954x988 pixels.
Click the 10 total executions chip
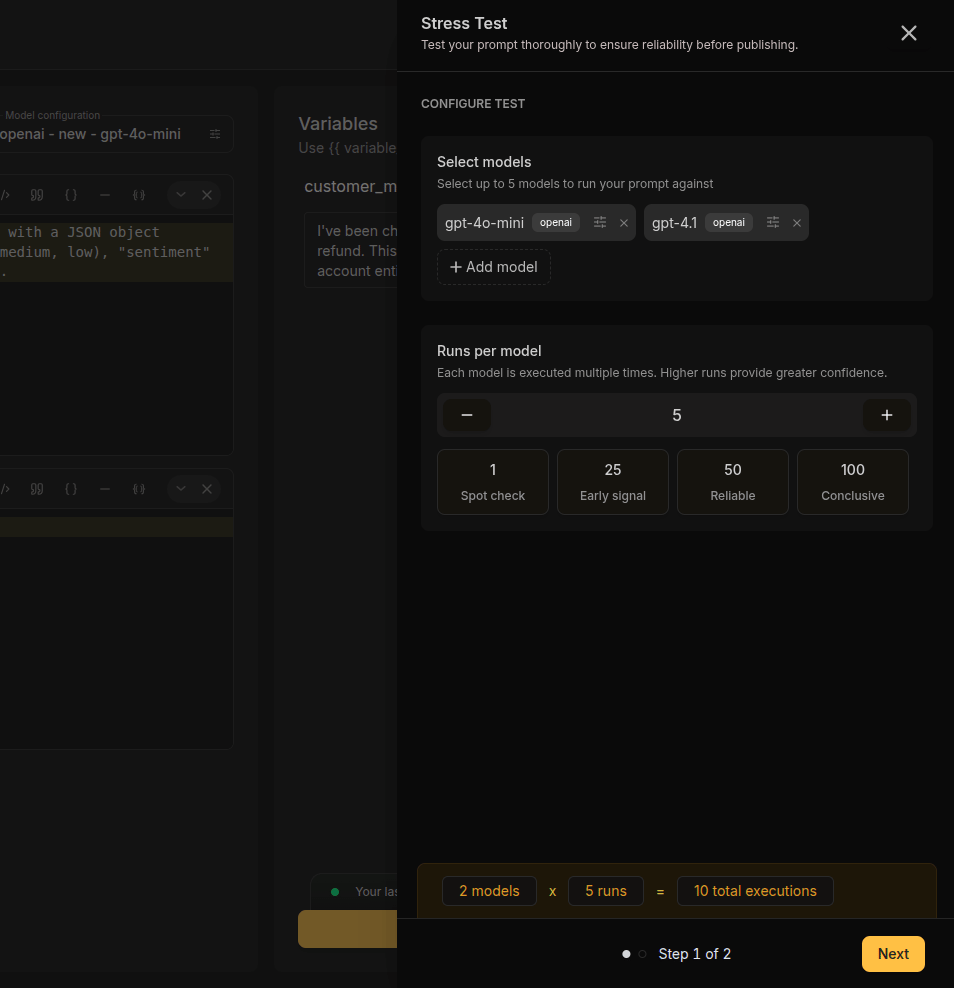[x=755, y=891]
